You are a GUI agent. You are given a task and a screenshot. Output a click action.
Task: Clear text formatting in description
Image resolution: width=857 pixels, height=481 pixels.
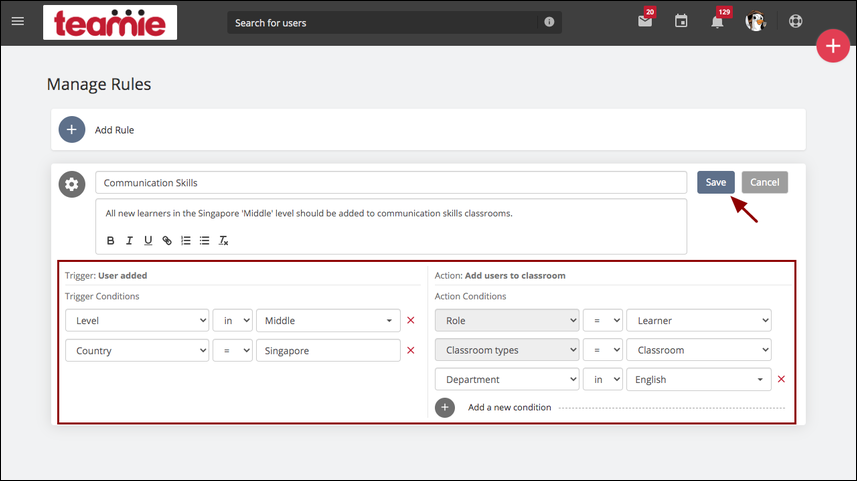[224, 240]
